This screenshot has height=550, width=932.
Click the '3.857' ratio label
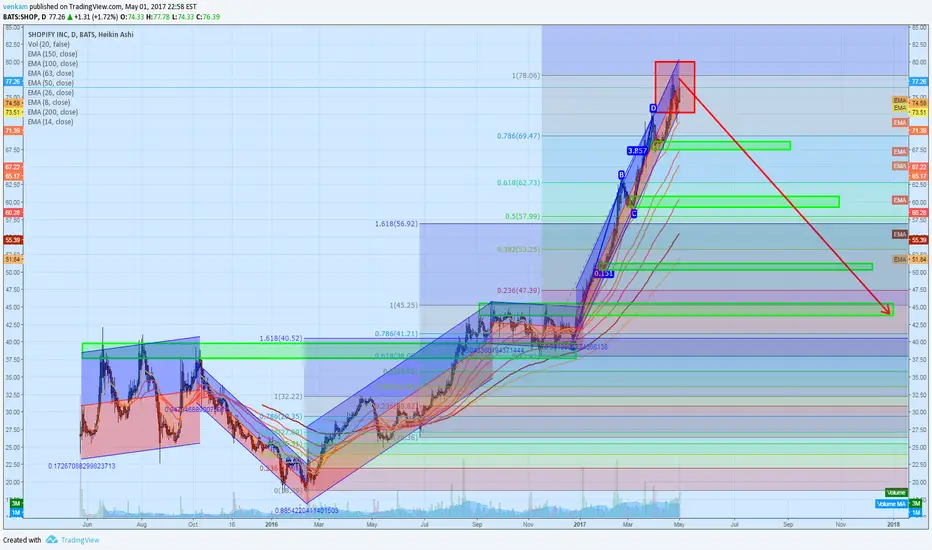[637, 151]
